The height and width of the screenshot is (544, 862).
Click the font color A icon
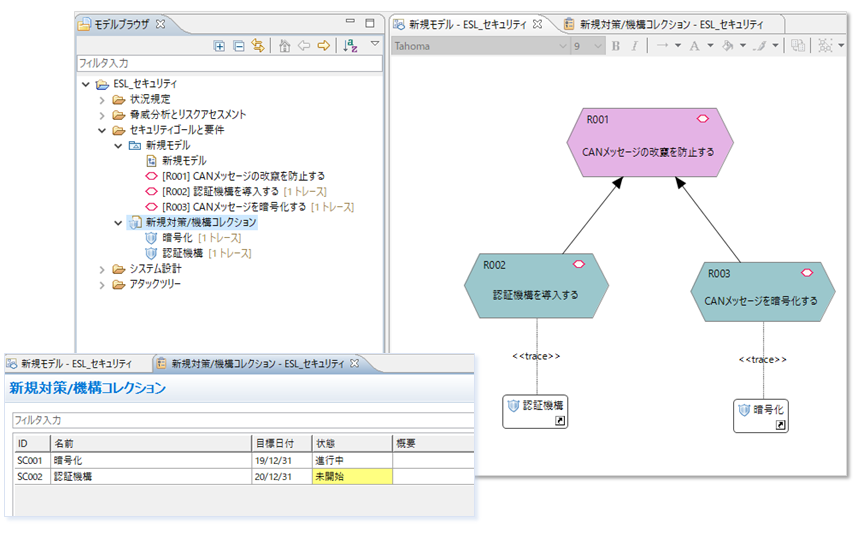pos(695,46)
